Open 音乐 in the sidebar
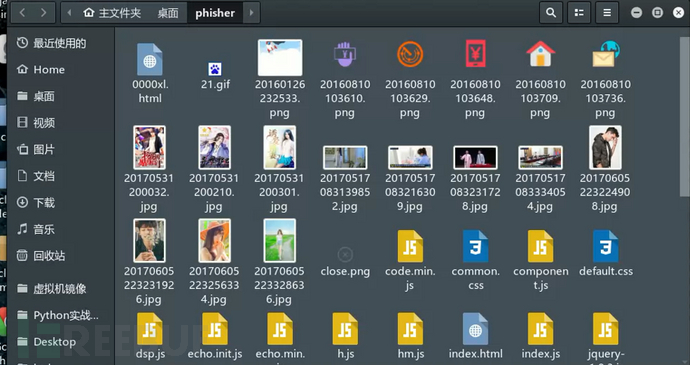 pos(61,229)
